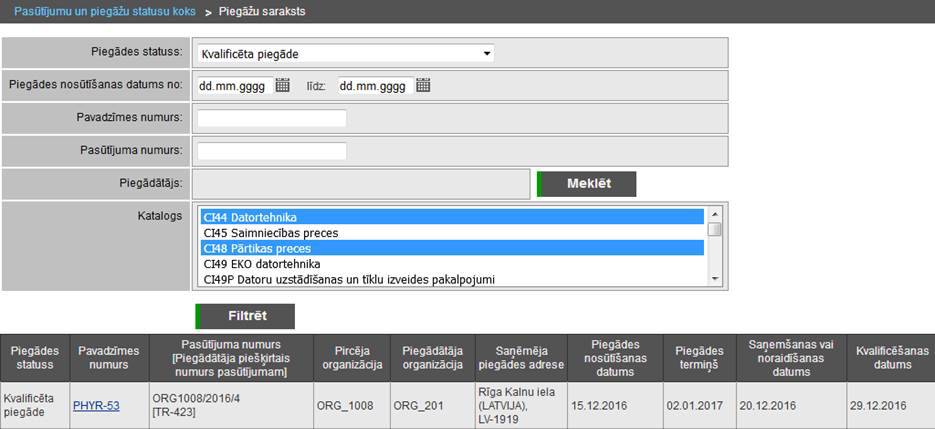Select CI49P Datoru uzstādīšanas catalog entry
This screenshot has width=935, height=429.
(x=452, y=279)
